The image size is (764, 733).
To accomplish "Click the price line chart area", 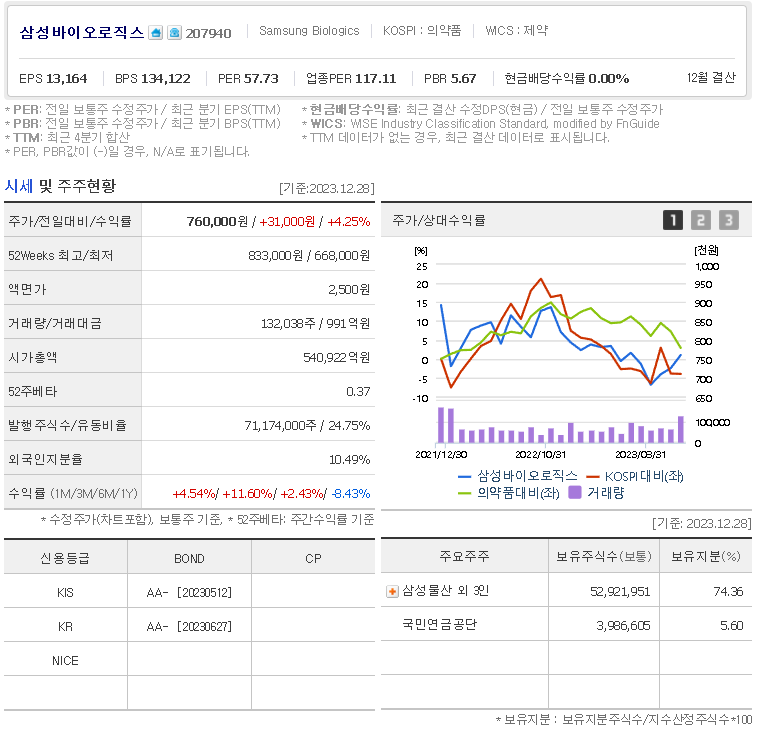I will tap(560, 331).
